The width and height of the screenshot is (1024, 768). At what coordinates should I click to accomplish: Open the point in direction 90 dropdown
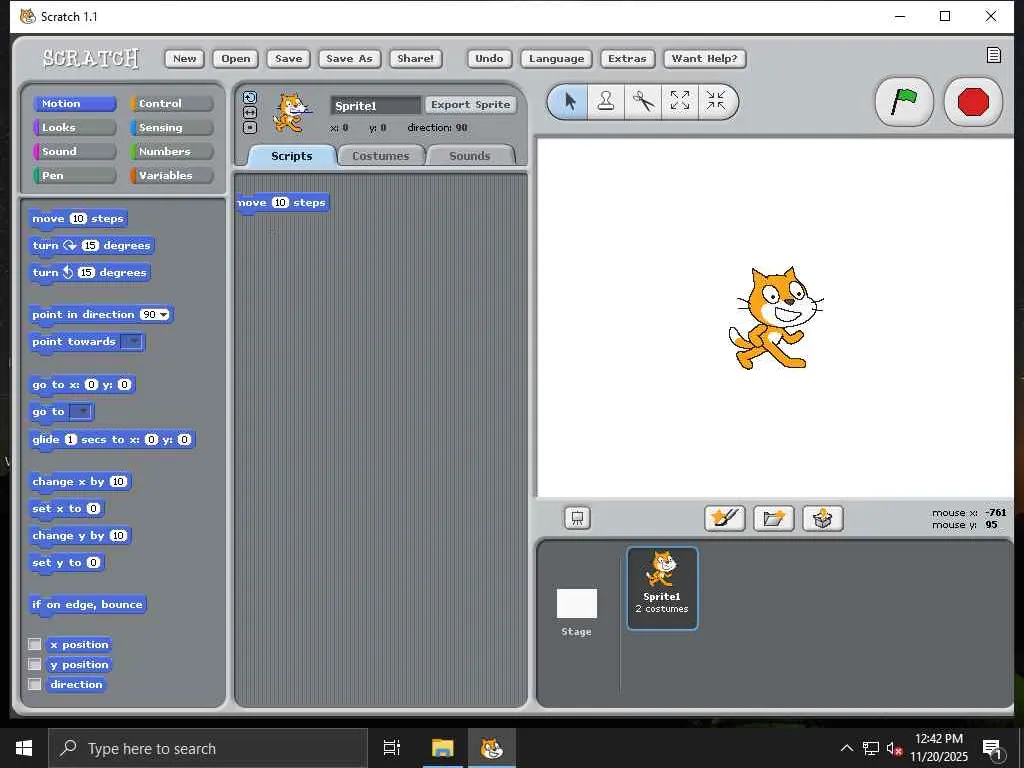(x=163, y=315)
